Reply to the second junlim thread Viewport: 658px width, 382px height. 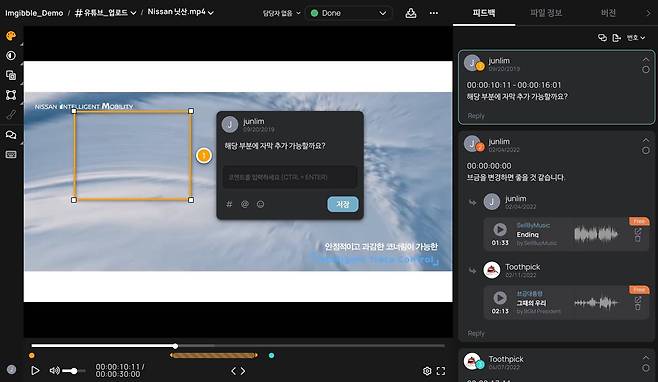click(x=476, y=333)
